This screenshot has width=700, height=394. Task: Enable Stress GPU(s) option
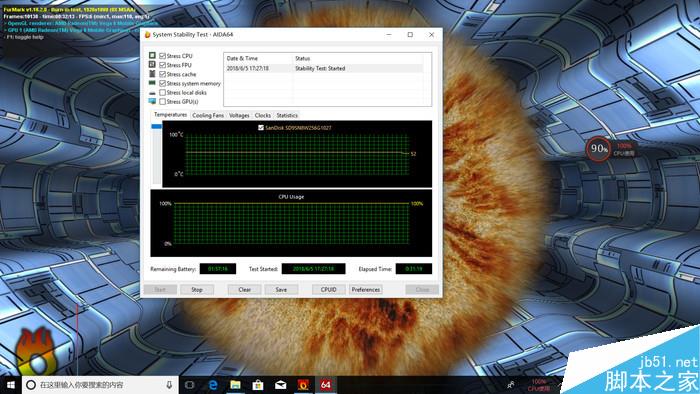(162, 102)
